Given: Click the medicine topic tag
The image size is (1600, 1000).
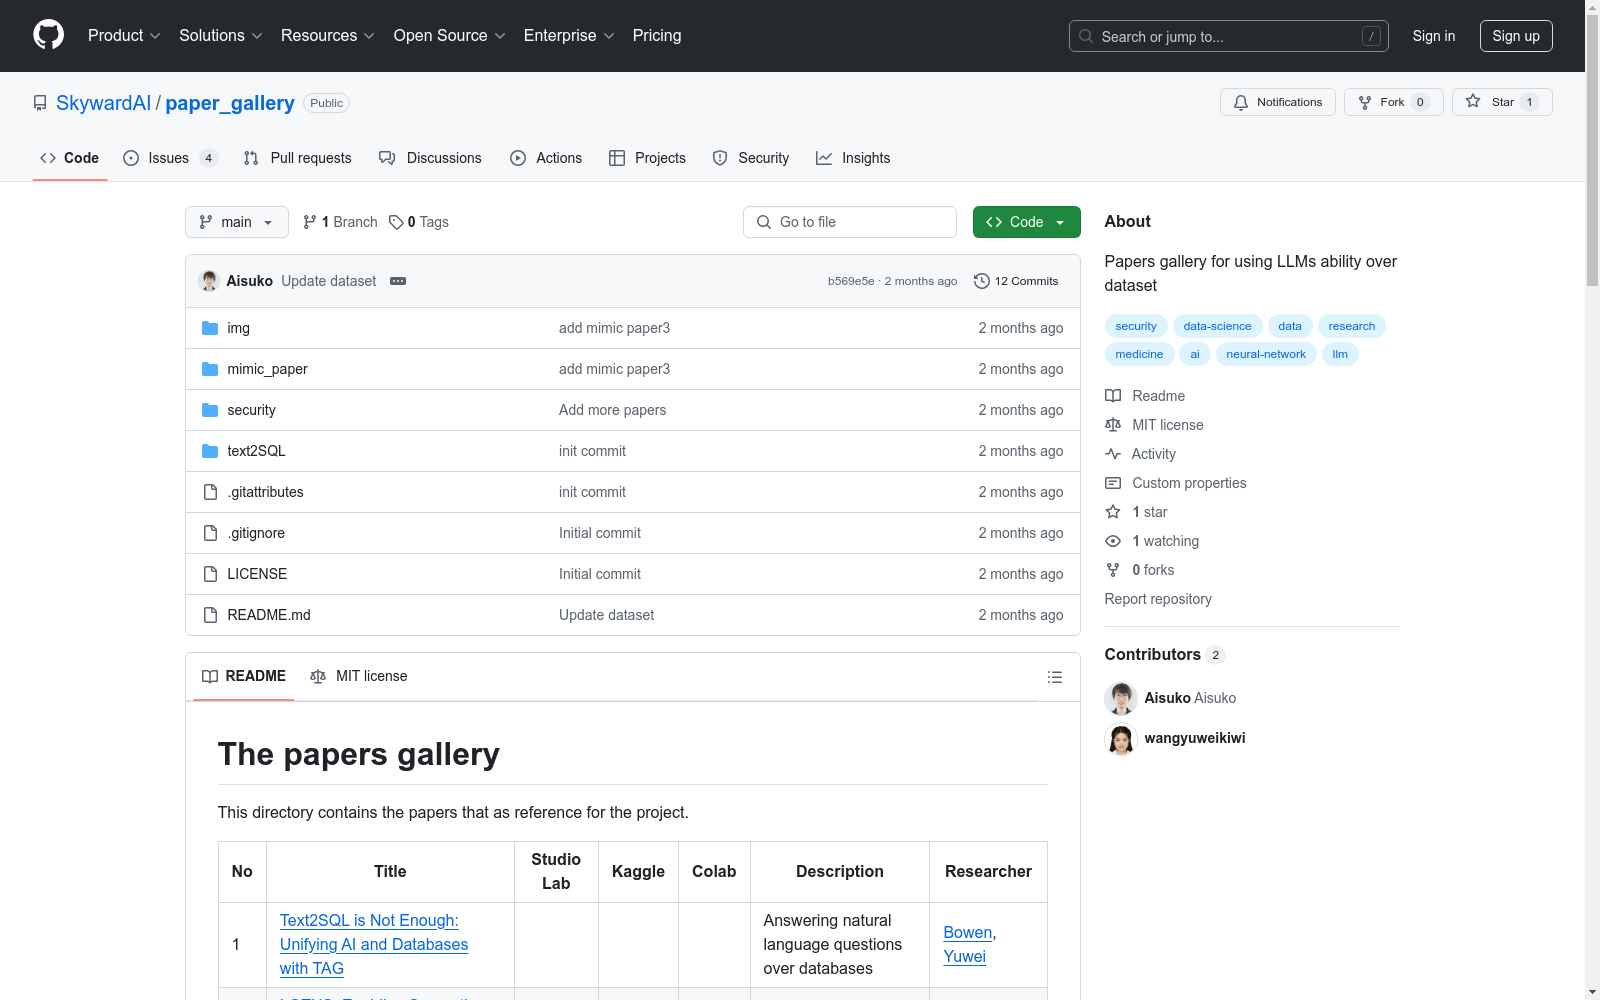Looking at the screenshot, I should [1139, 354].
